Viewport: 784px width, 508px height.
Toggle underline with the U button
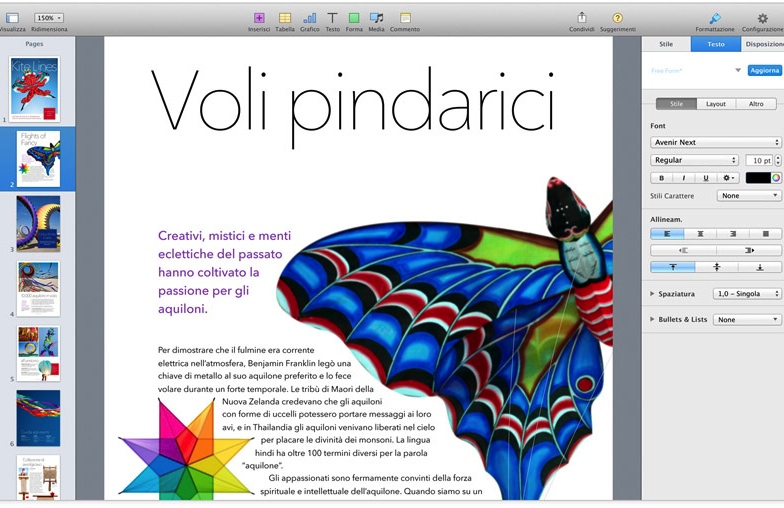point(706,178)
